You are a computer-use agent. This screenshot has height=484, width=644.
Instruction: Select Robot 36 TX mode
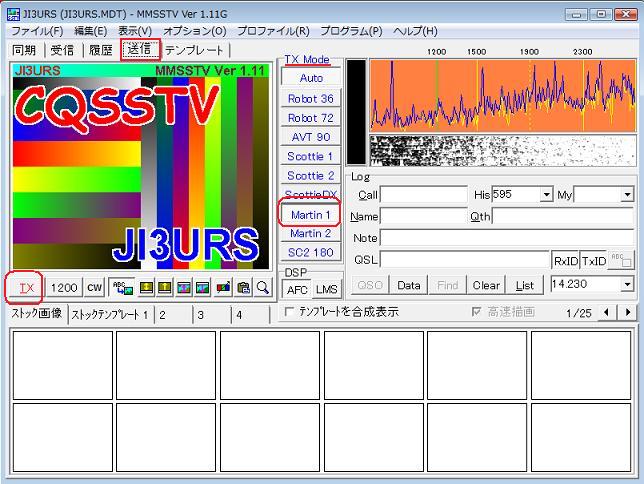click(x=311, y=99)
